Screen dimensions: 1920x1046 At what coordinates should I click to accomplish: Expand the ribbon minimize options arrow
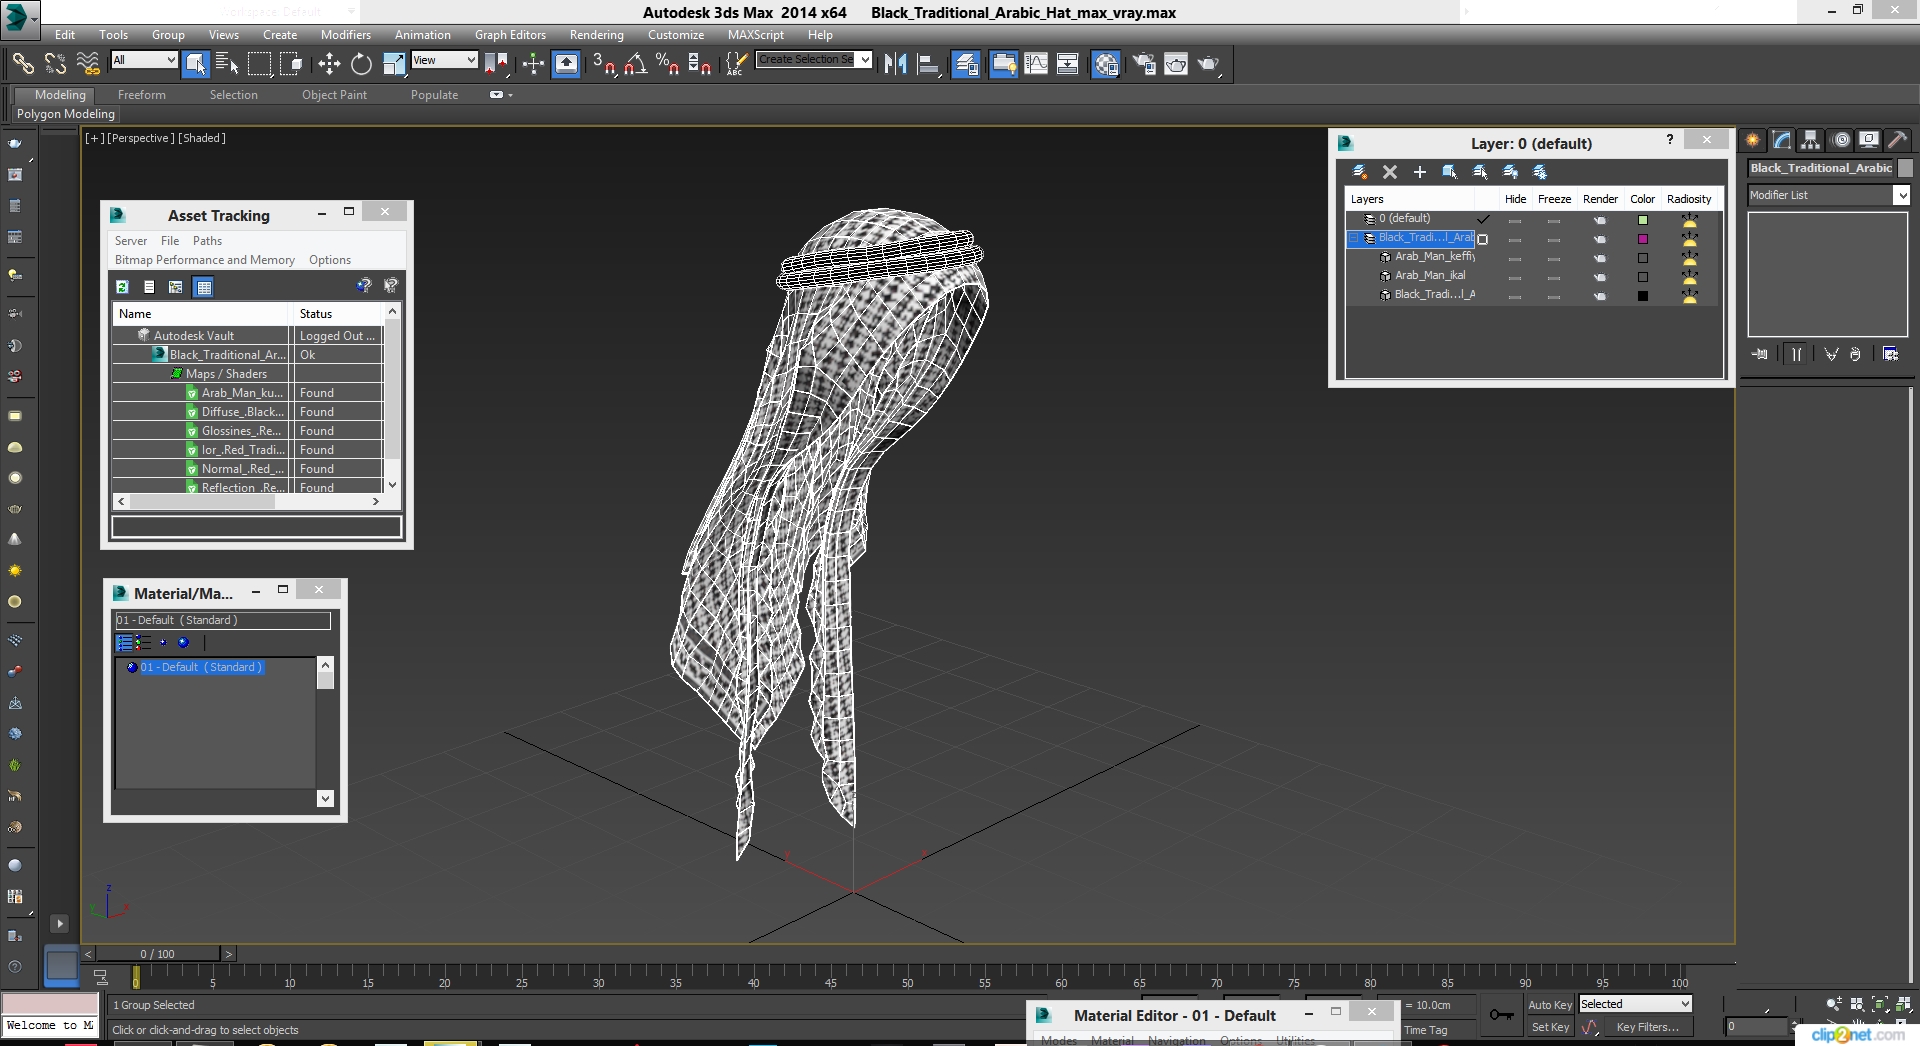510,95
